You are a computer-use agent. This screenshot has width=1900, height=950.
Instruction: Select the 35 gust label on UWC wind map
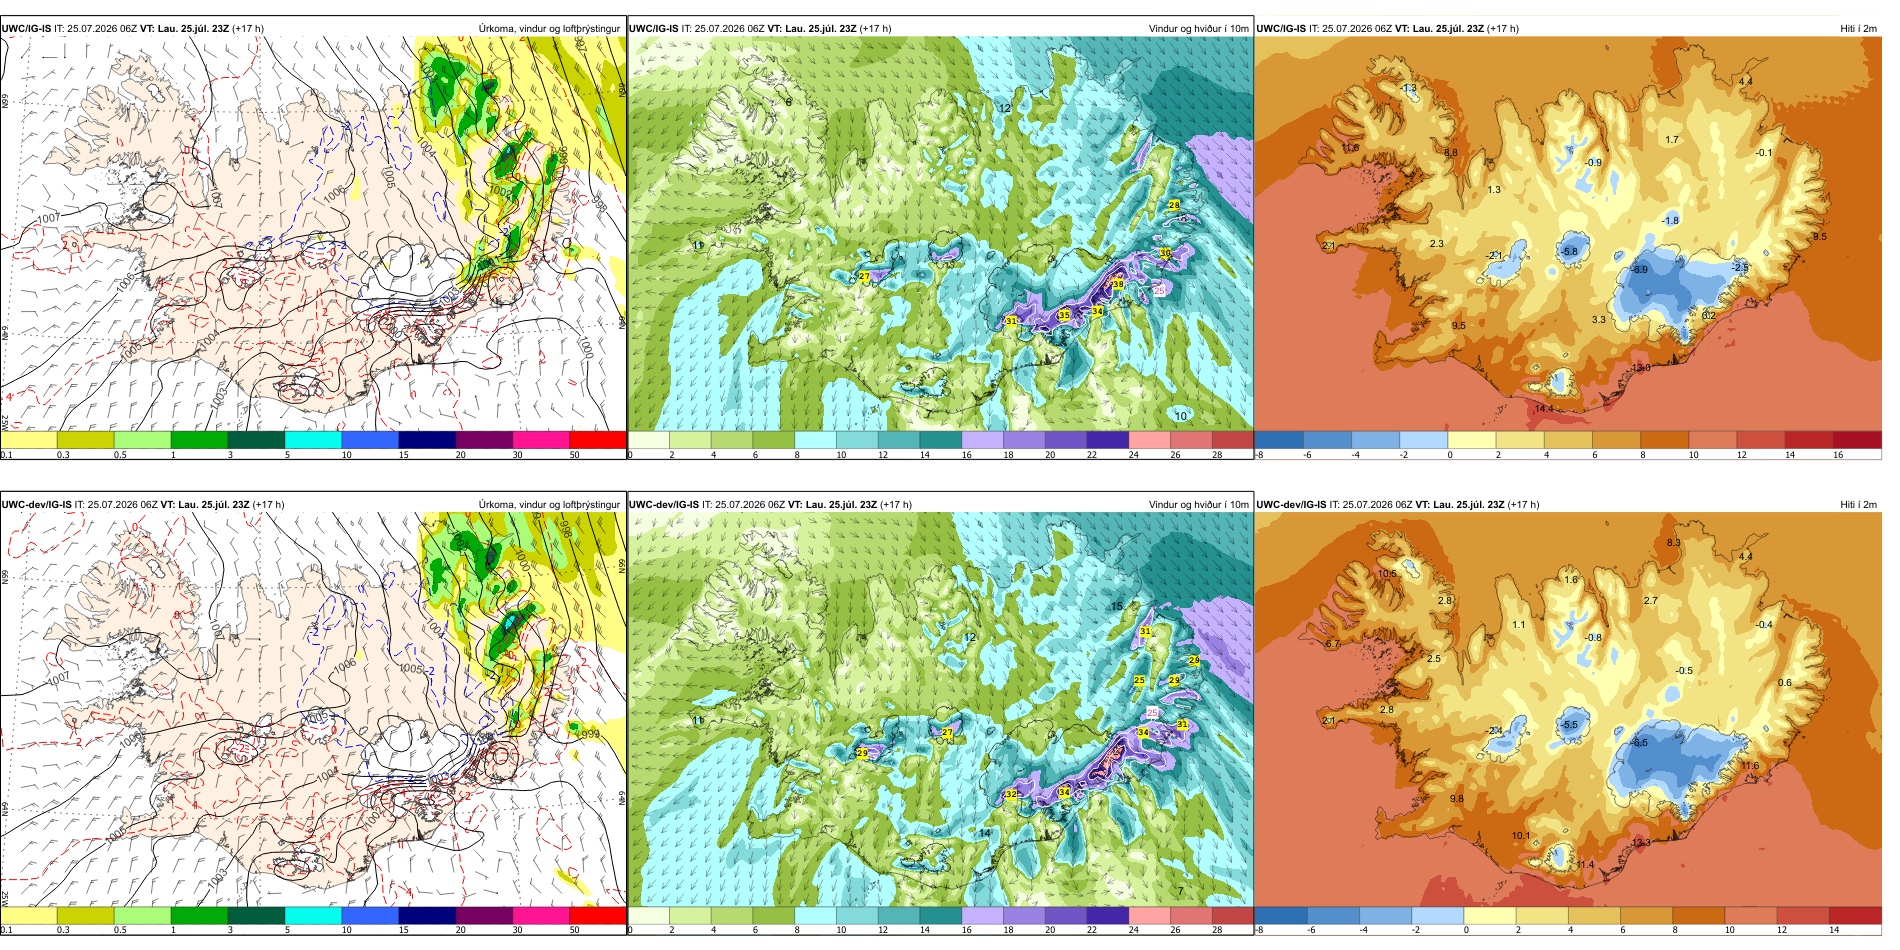tap(1064, 315)
